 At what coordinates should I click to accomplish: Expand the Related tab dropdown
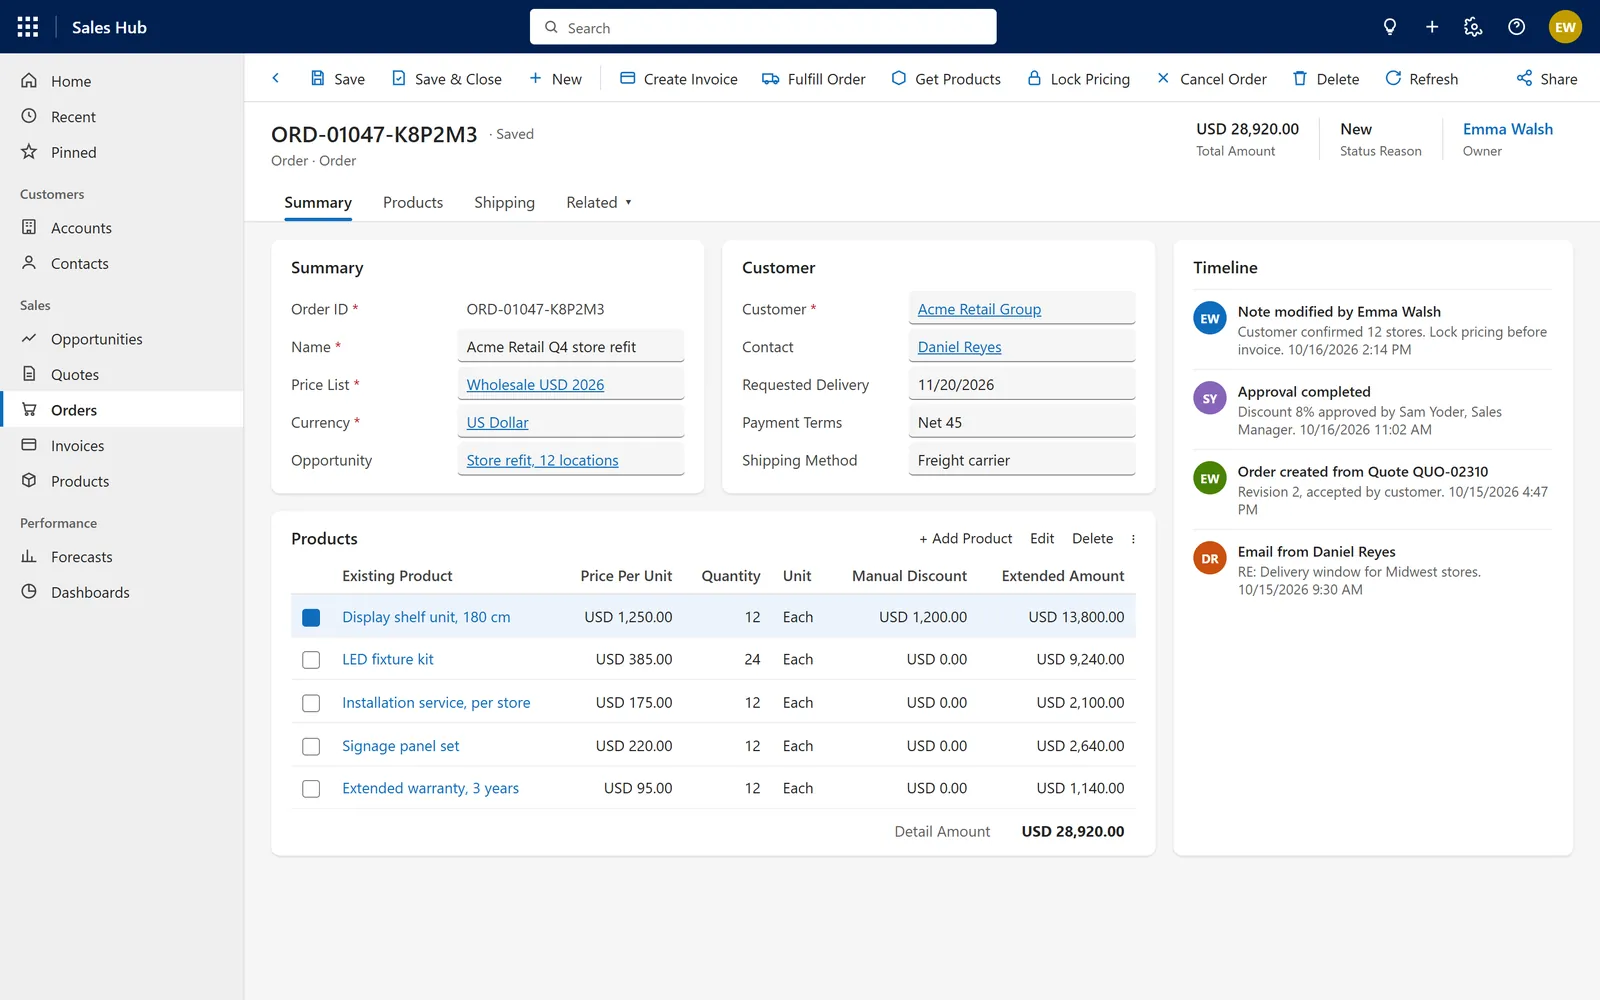point(599,202)
